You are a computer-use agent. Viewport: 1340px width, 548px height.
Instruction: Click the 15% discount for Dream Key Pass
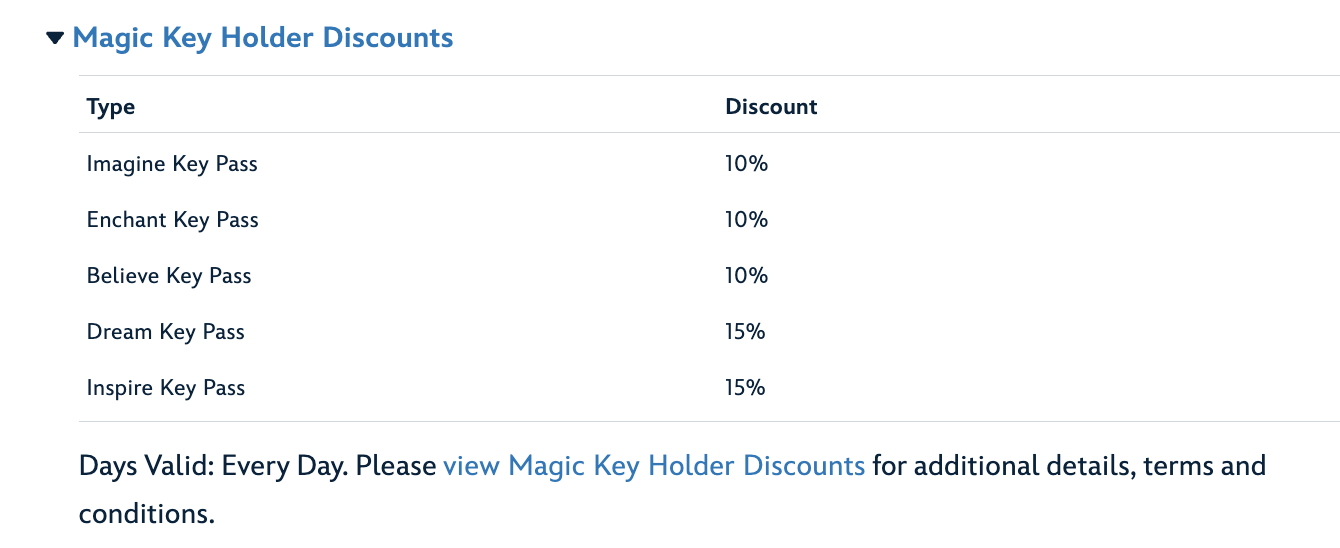coord(745,332)
